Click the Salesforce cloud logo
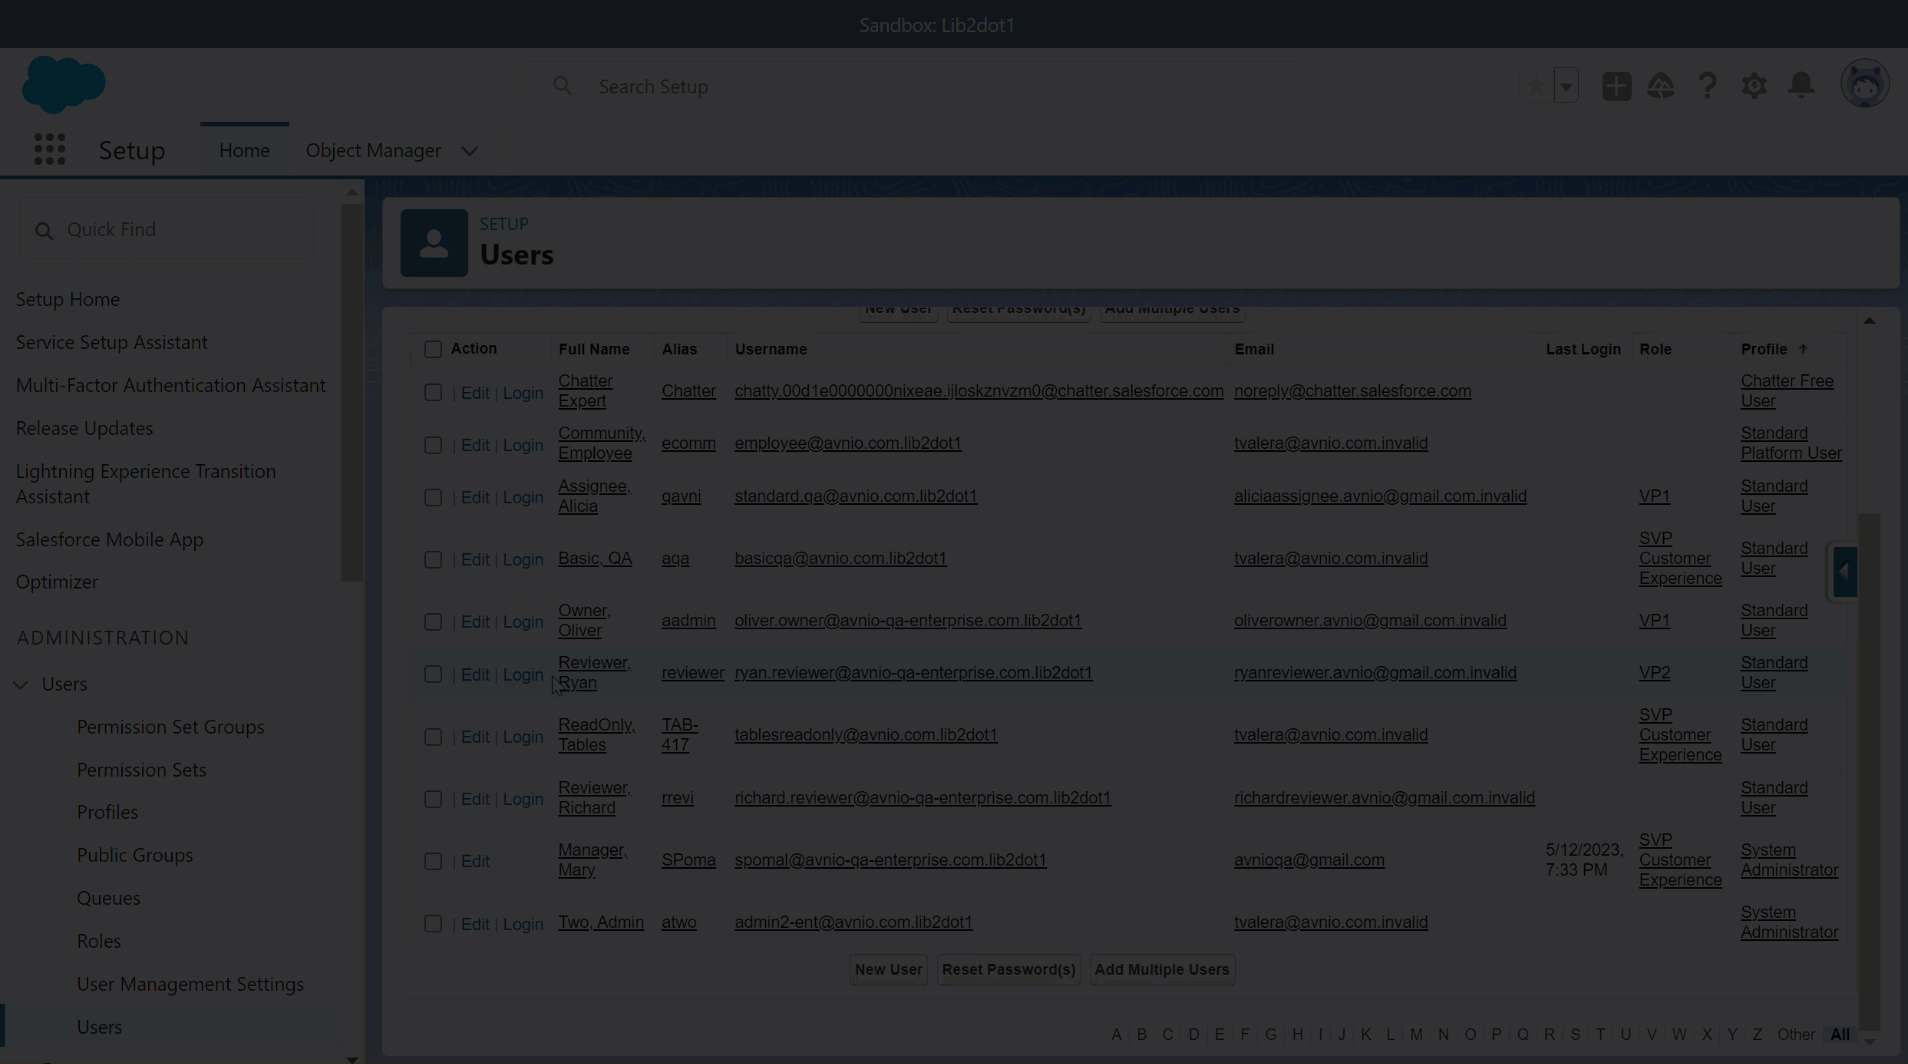This screenshot has height=1064, width=1908. pyautogui.click(x=63, y=85)
